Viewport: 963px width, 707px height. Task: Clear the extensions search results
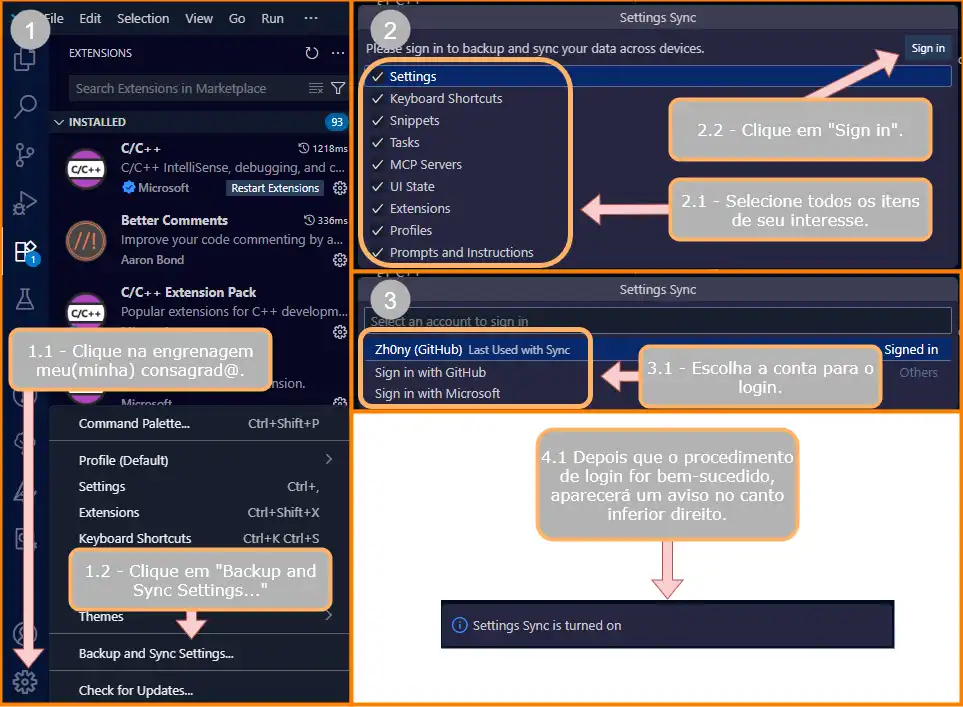pyautogui.click(x=316, y=88)
